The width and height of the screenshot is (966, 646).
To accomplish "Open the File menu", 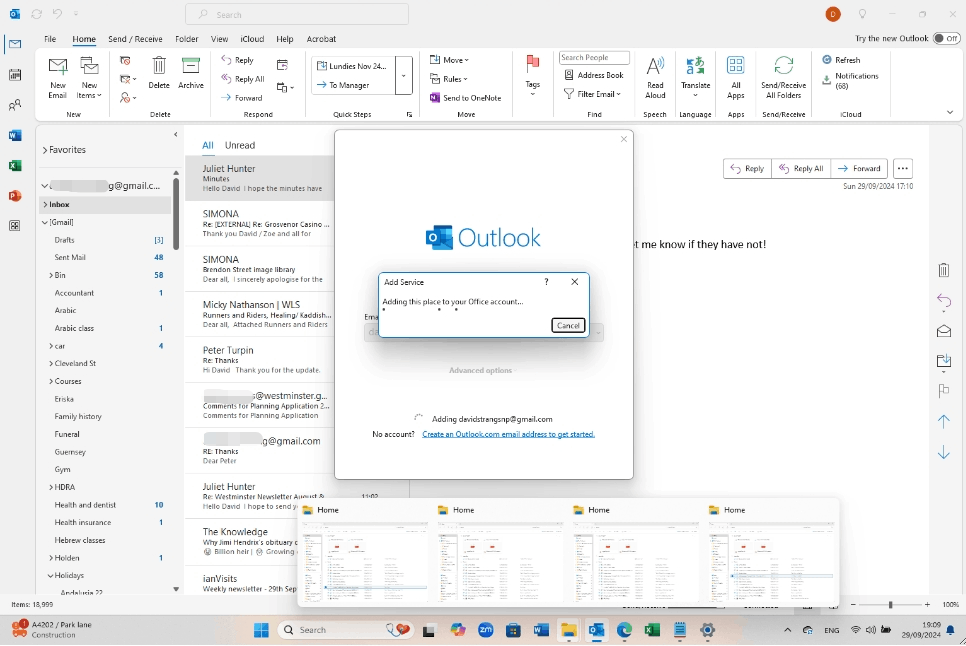I will point(50,39).
